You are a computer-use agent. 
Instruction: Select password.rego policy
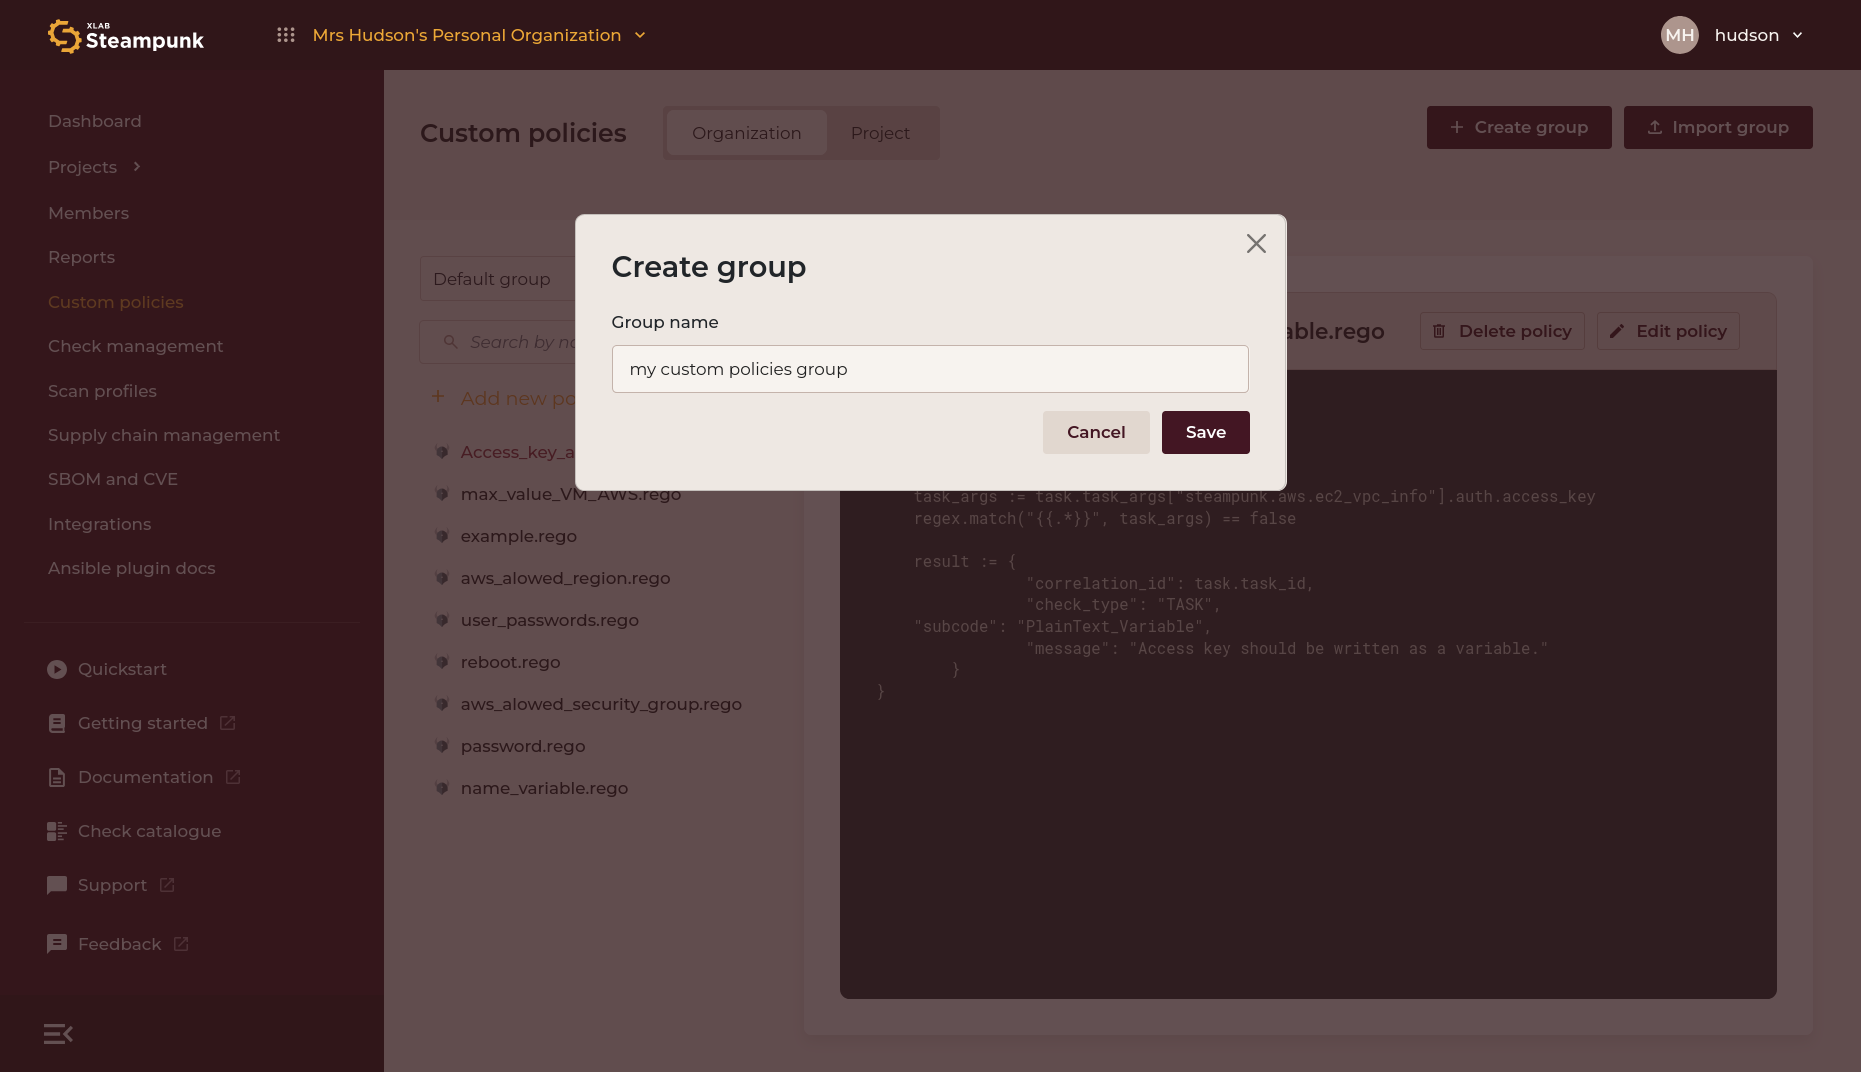(523, 746)
